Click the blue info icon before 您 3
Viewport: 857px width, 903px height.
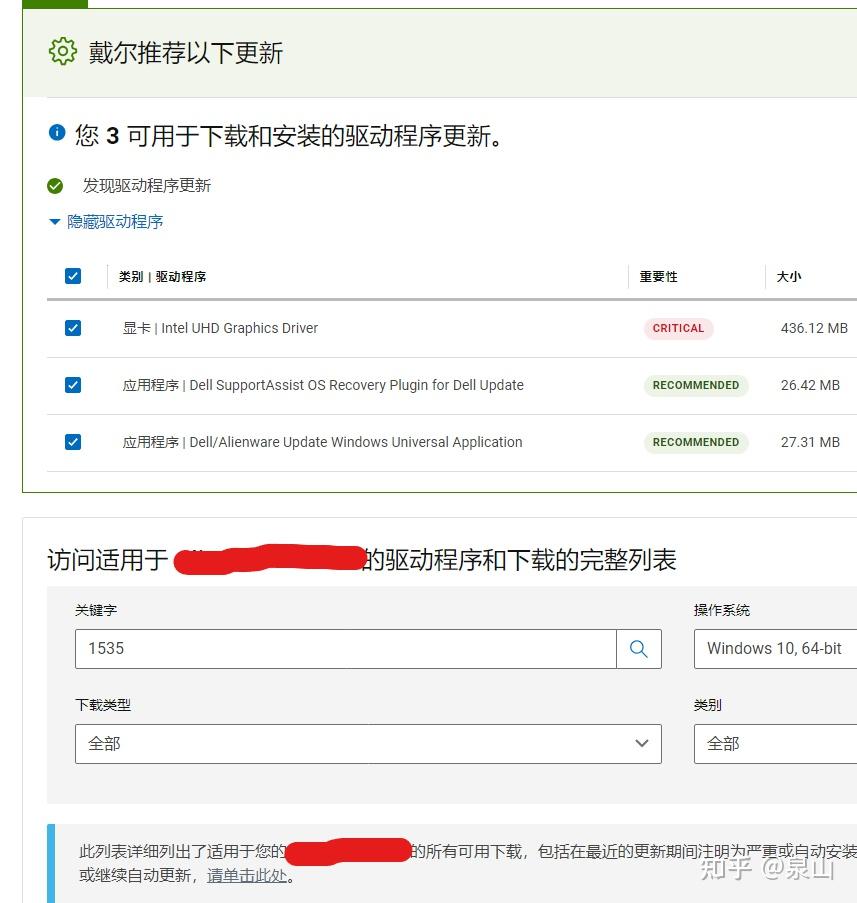tap(57, 132)
